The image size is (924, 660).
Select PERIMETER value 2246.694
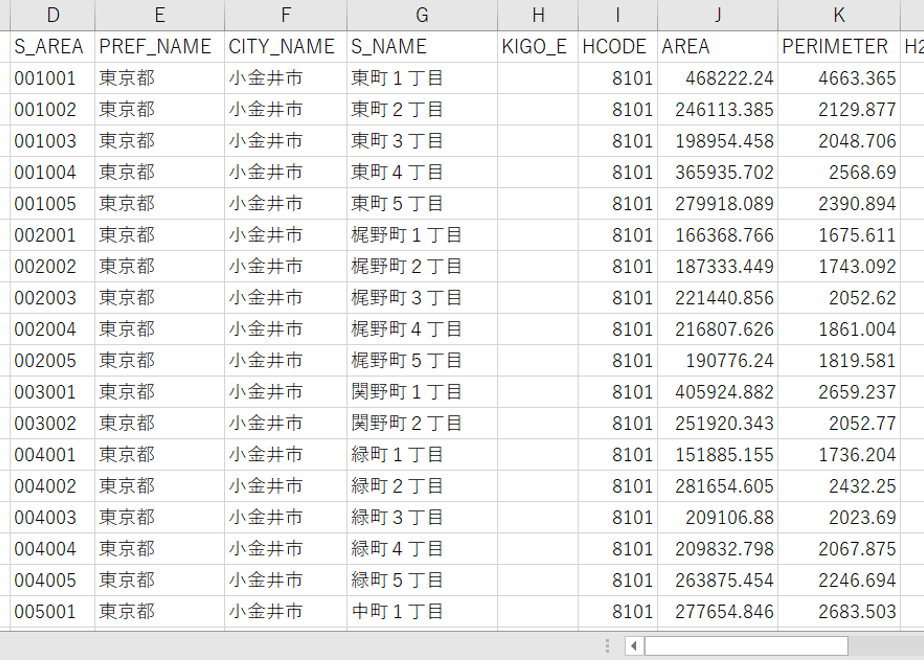(x=839, y=580)
